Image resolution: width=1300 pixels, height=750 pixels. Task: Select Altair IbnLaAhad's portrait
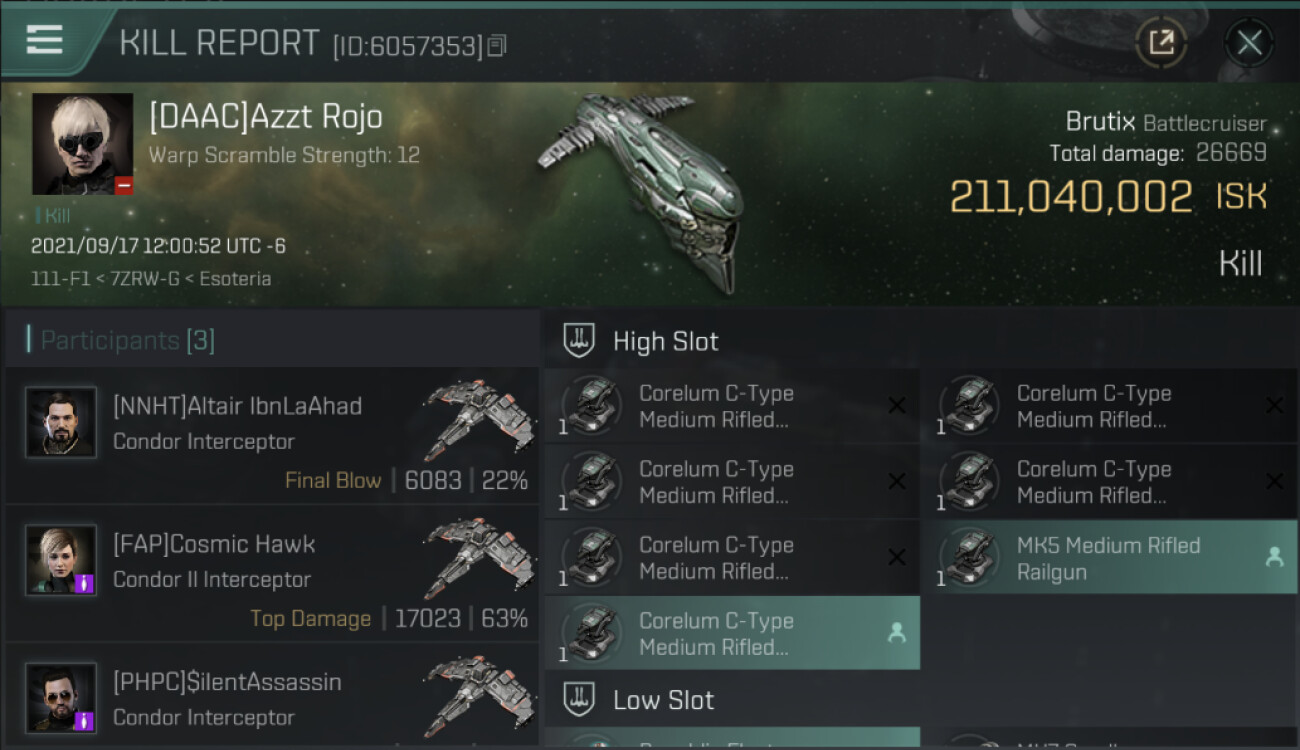click(61, 422)
